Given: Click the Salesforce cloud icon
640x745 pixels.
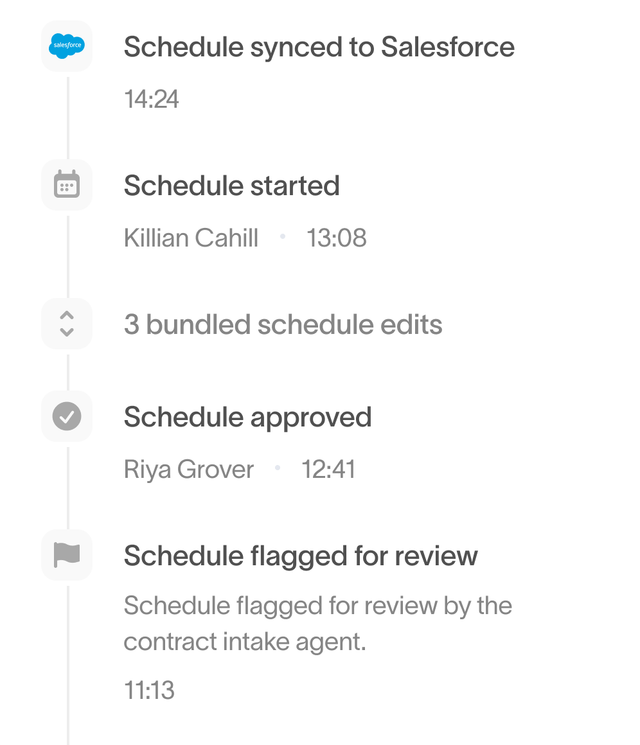Looking at the screenshot, I should 67,46.
